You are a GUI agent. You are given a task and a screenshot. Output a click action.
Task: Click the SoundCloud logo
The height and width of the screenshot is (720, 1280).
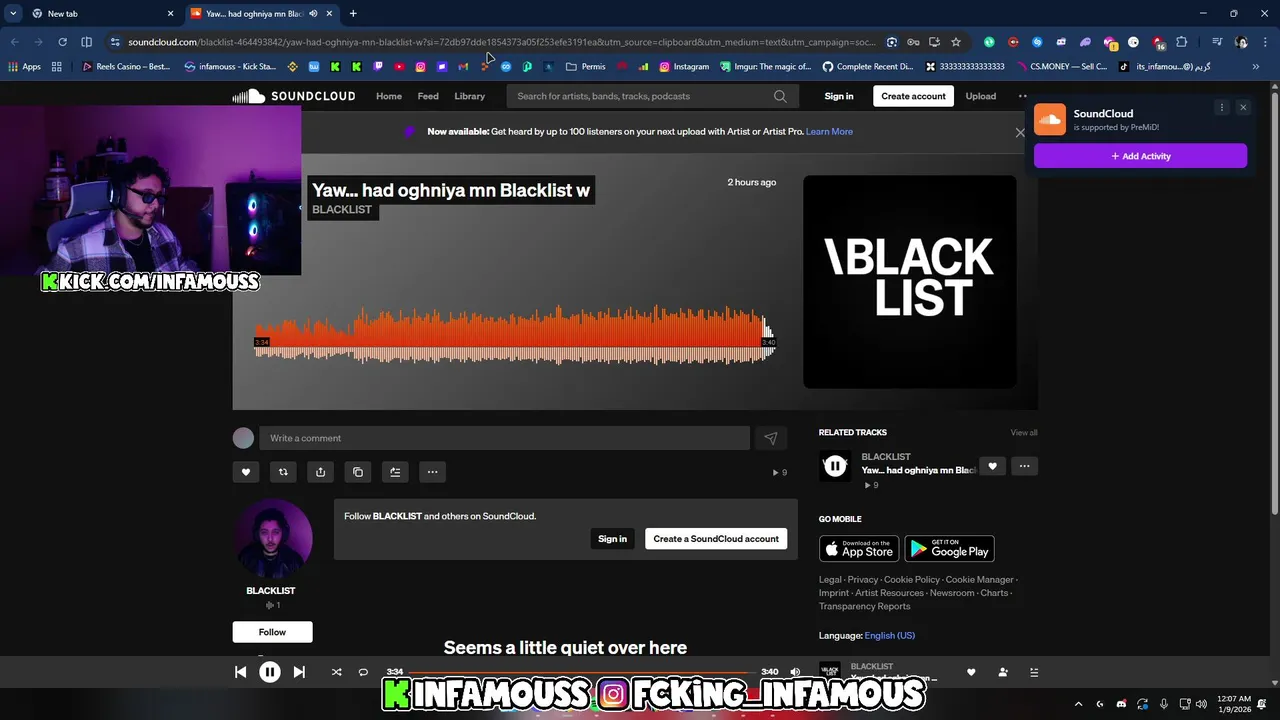(x=294, y=96)
